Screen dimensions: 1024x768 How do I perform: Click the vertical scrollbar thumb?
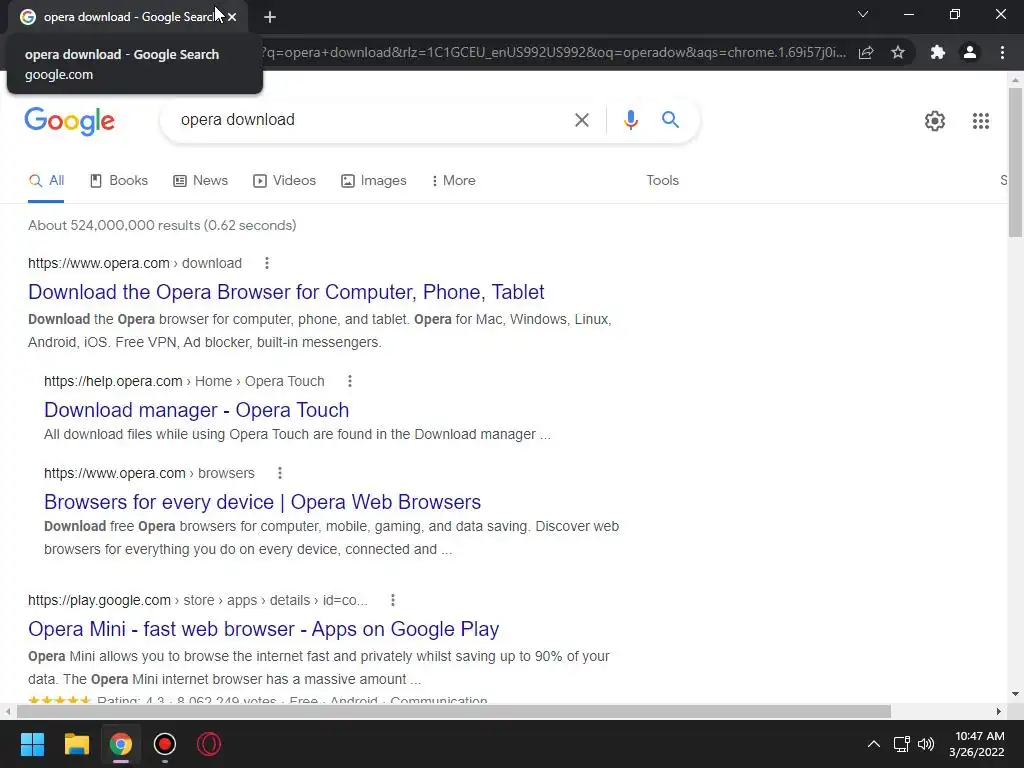click(x=1015, y=162)
